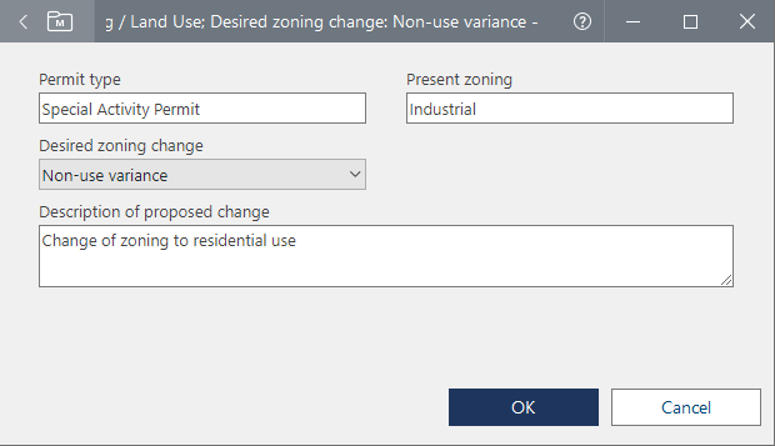Maximize the dialog window
The height and width of the screenshot is (446, 775).
(690, 21)
